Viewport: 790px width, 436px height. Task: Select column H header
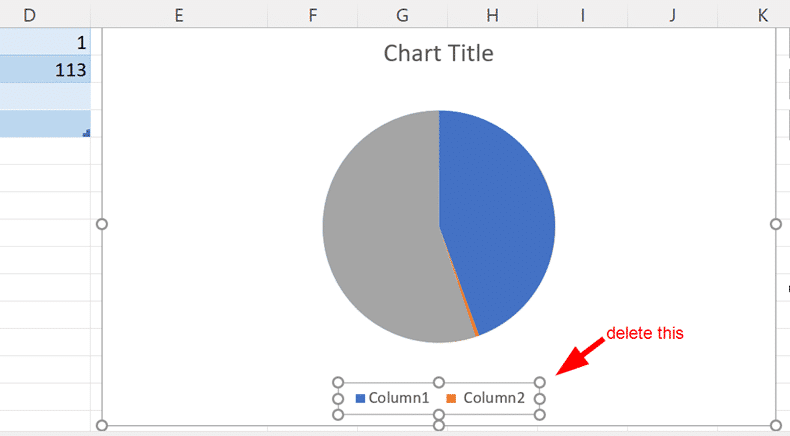coord(492,15)
